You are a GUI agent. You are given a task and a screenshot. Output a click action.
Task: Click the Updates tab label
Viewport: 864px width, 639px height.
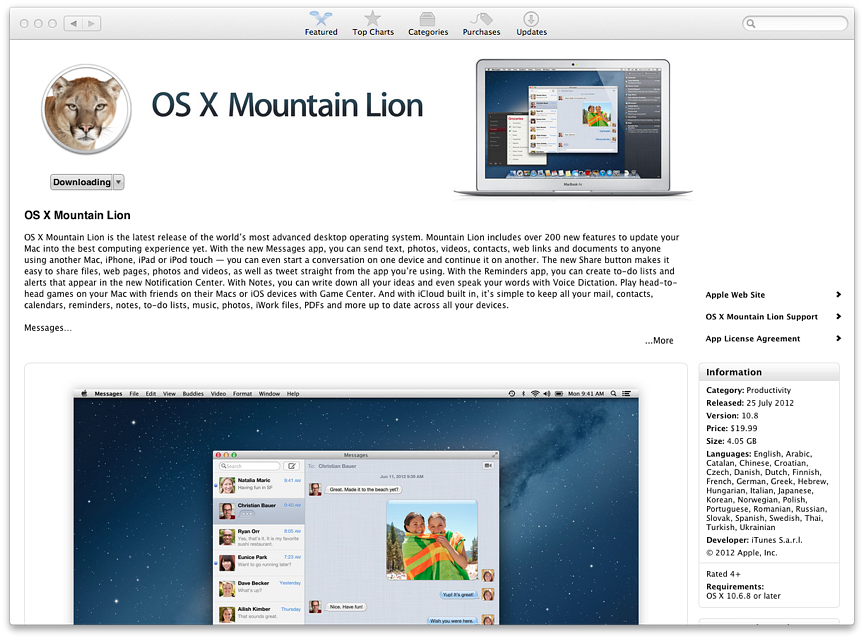[x=531, y=32]
